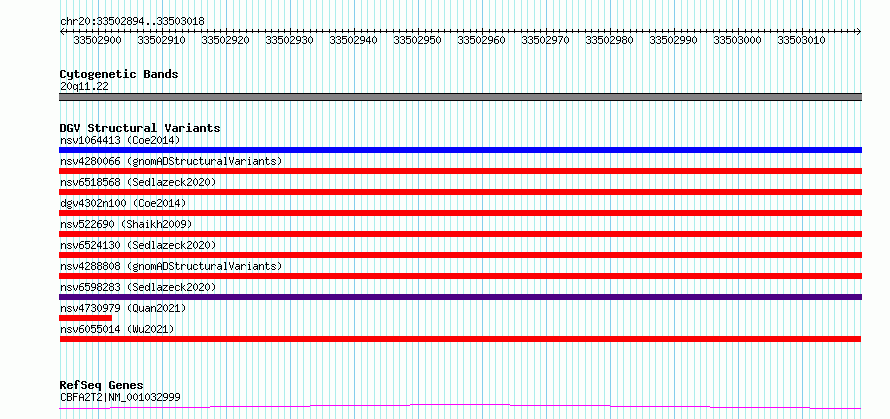
Task: Click the gray 20q11.22 cytogenetic band bar
Action: pyautogui.click(x=460, y=97)
